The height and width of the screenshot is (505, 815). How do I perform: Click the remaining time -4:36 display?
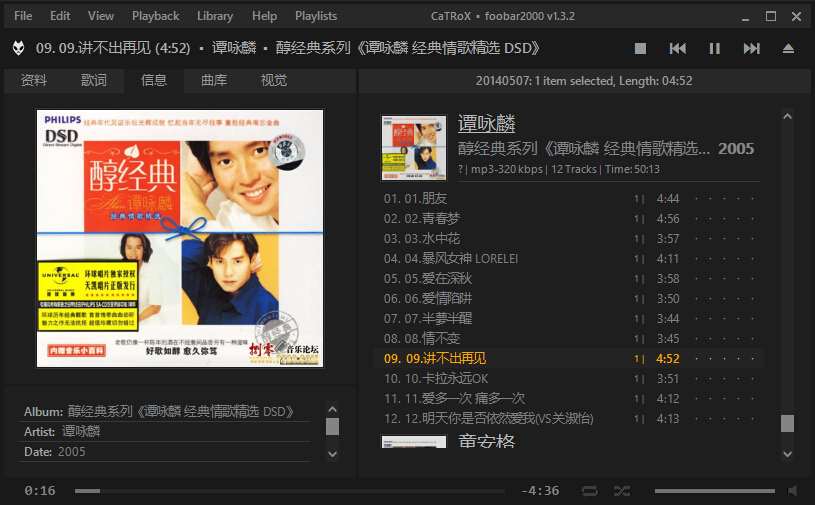tap(541, 490)
